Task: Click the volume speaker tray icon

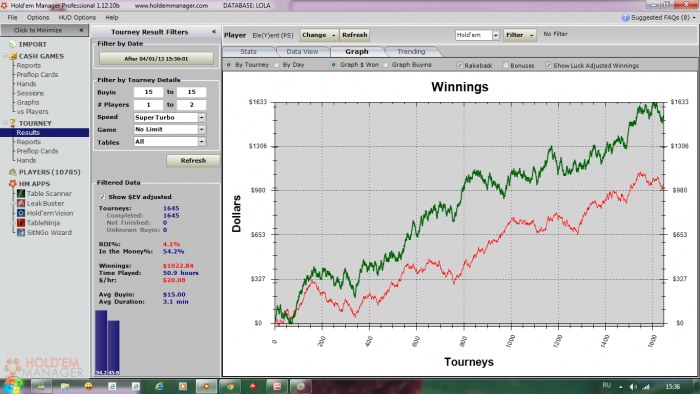Action: (x=633, y=386)
